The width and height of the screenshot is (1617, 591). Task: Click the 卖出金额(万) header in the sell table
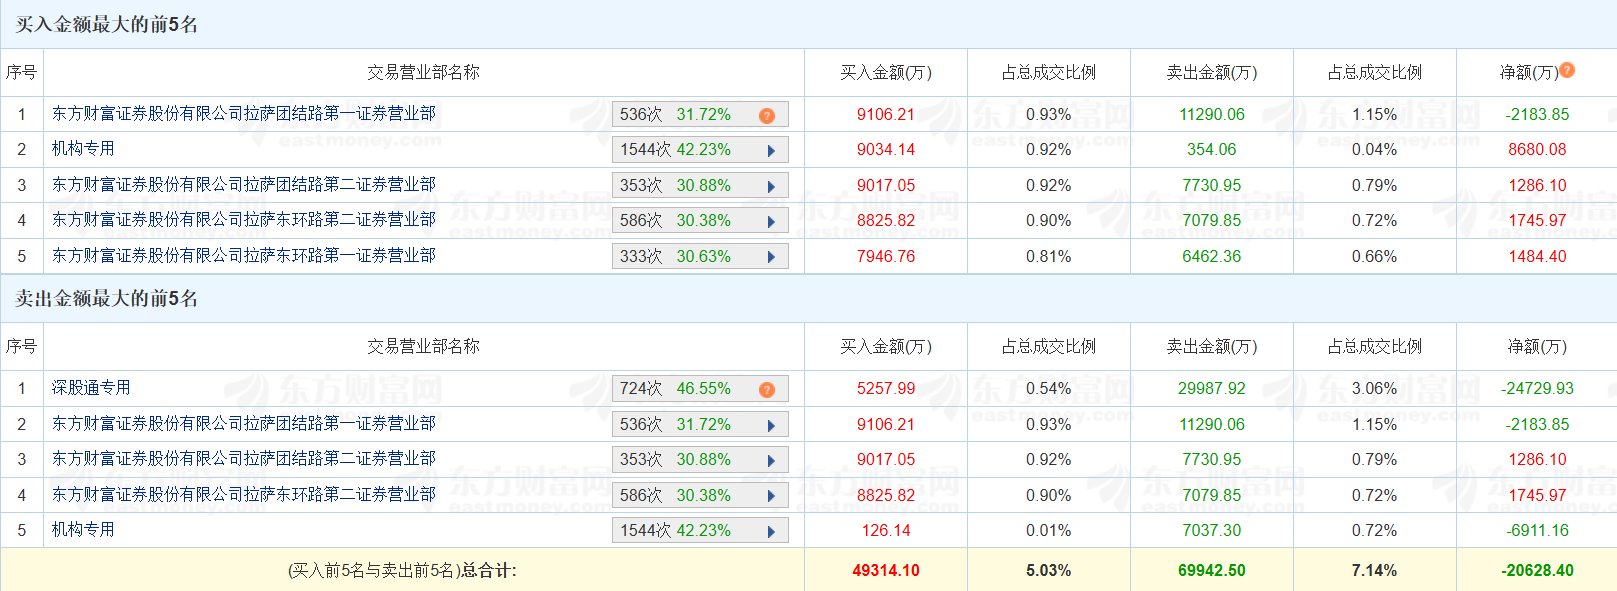[1211, 347]
